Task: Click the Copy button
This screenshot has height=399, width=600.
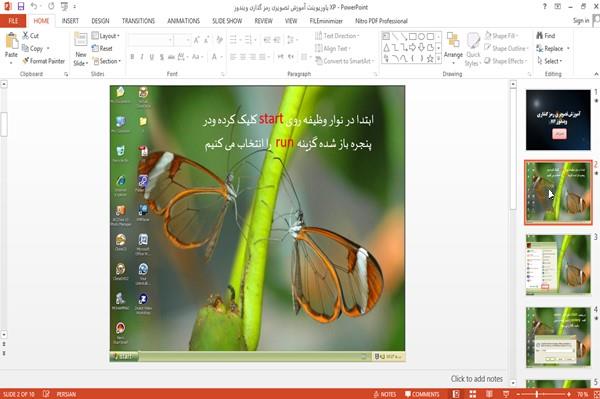Action: click(33, 49)
